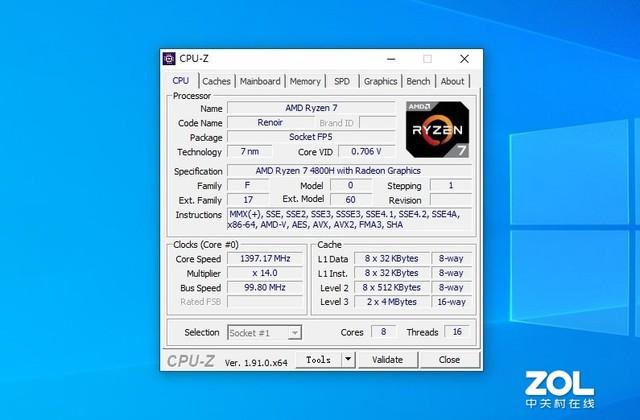Select the CPU tab
The width and height of the screenshot is (640, 420).
[181, 80]
